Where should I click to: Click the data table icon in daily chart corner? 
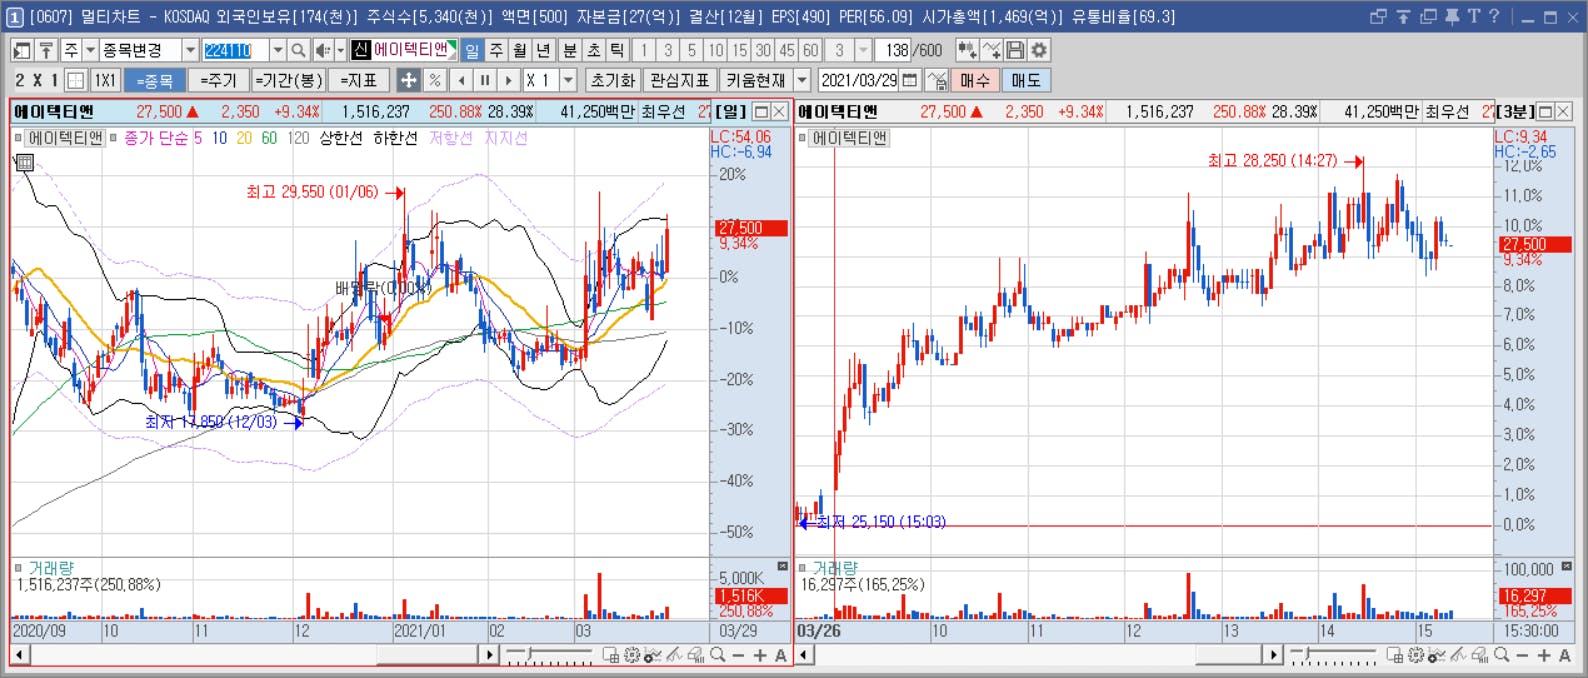(25, 162)
